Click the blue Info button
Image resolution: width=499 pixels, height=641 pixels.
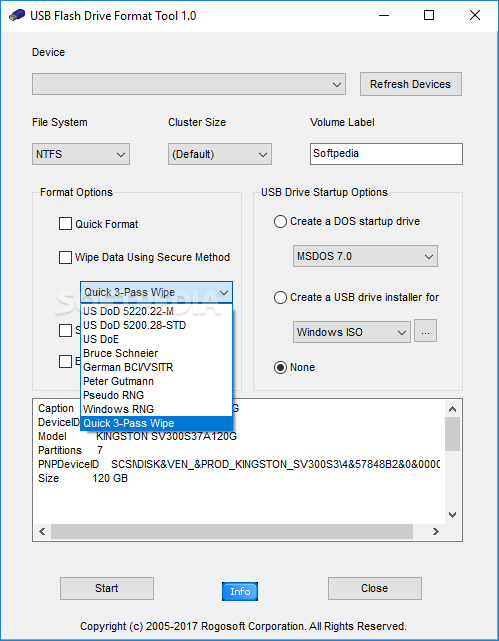coord(240,592)
